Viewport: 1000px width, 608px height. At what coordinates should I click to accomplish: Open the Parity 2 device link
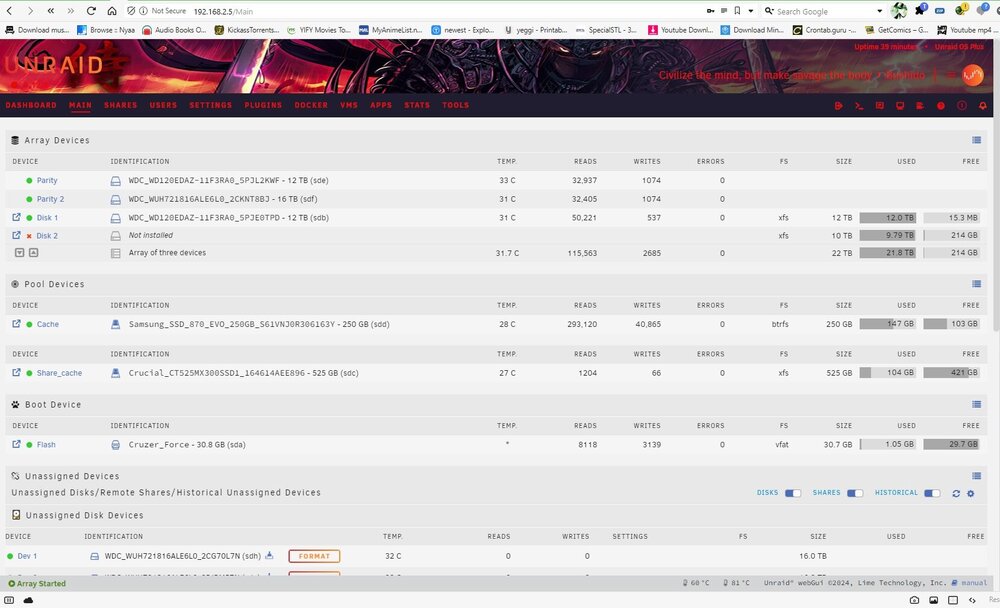[50, 199]
